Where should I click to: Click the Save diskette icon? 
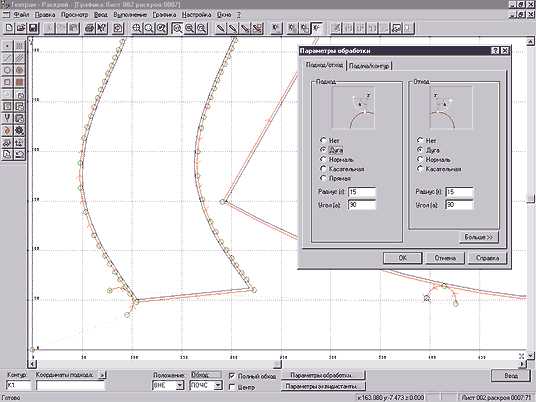pos(33,28)
